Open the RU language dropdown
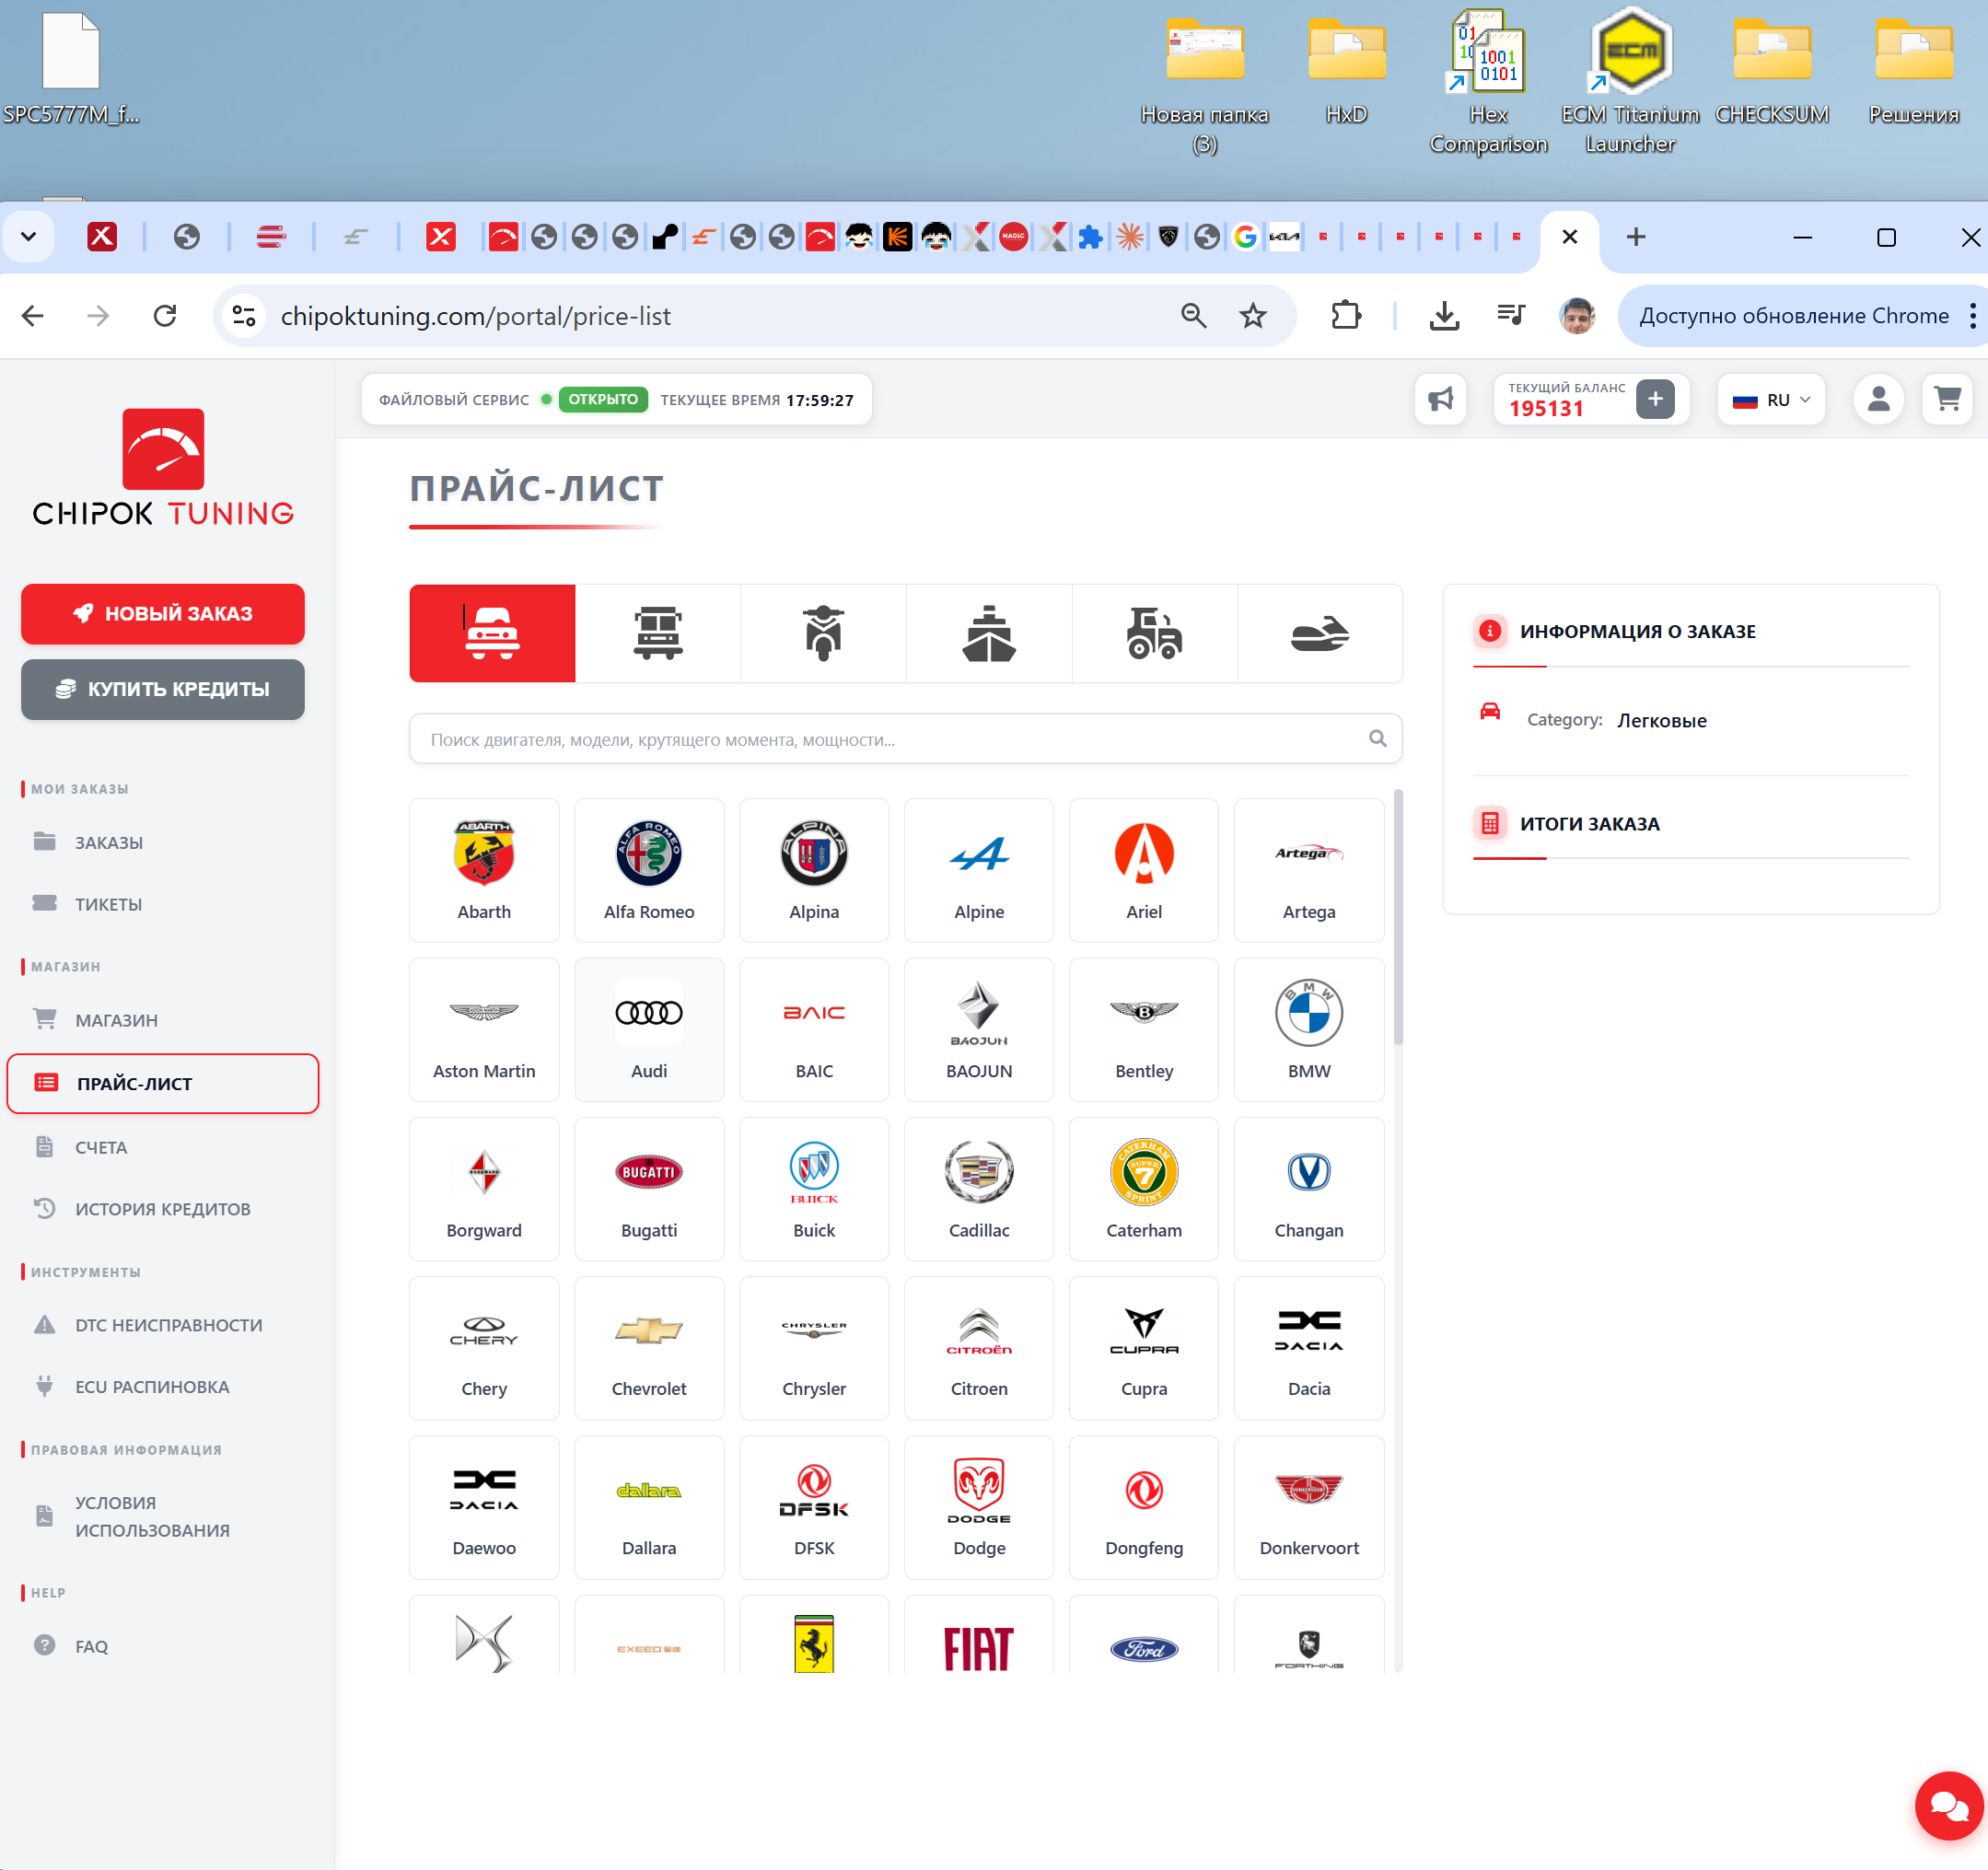Image resolution: width=1988 pixels, height=1870 pixels. pos(1771,400)
